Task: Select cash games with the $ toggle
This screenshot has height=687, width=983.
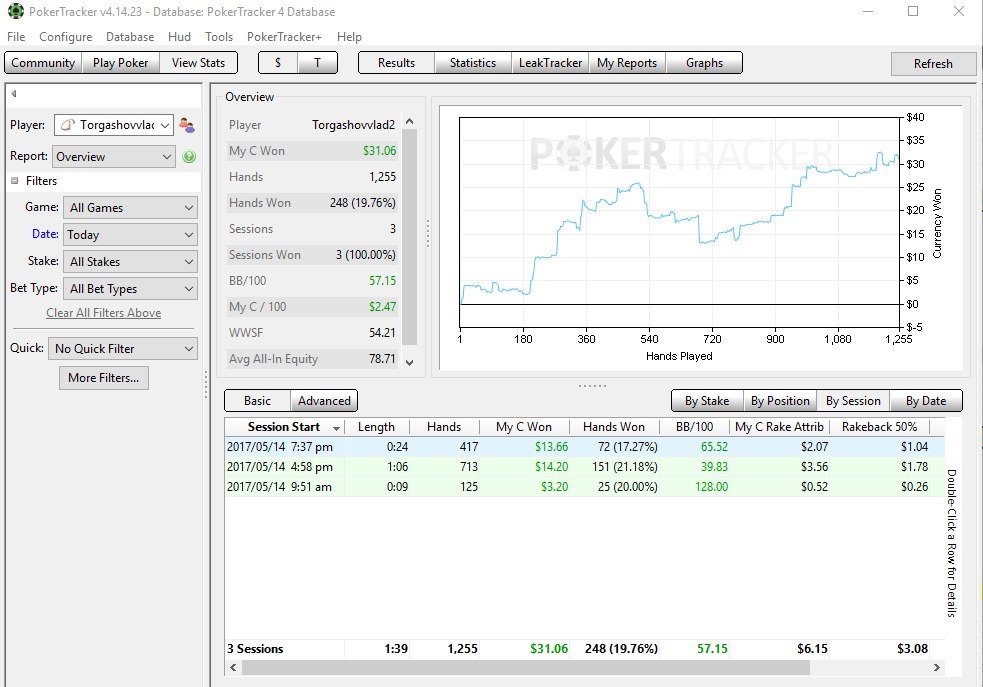Action: (x=278, y=63)
